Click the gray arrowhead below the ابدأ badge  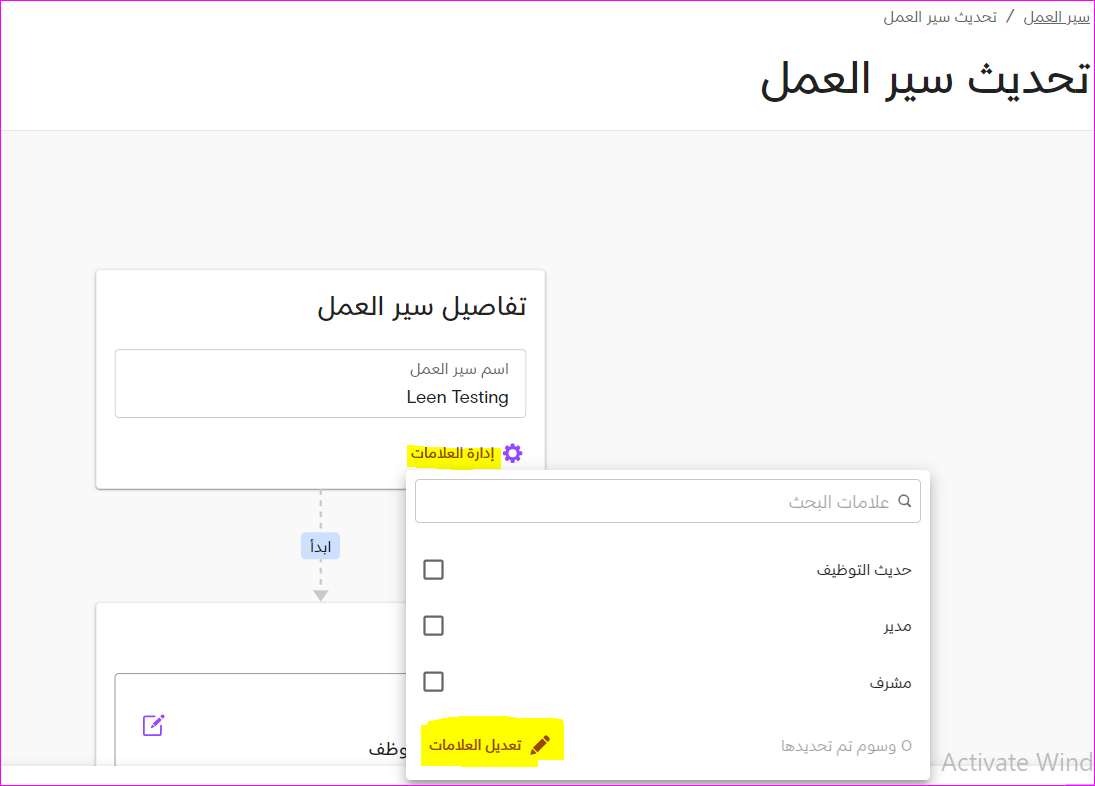tap(320, 595)
